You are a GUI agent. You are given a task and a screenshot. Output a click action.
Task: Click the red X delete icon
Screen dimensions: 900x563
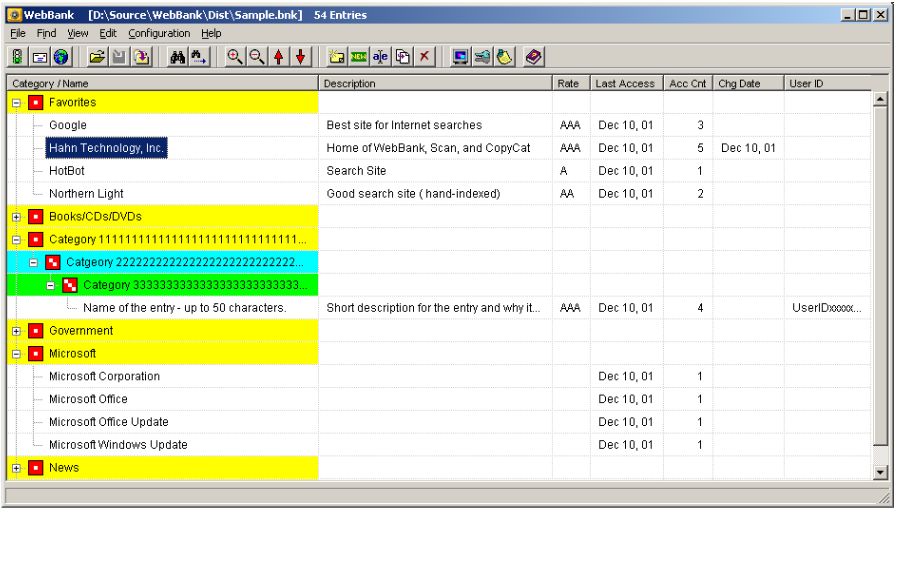pos(425,57)
